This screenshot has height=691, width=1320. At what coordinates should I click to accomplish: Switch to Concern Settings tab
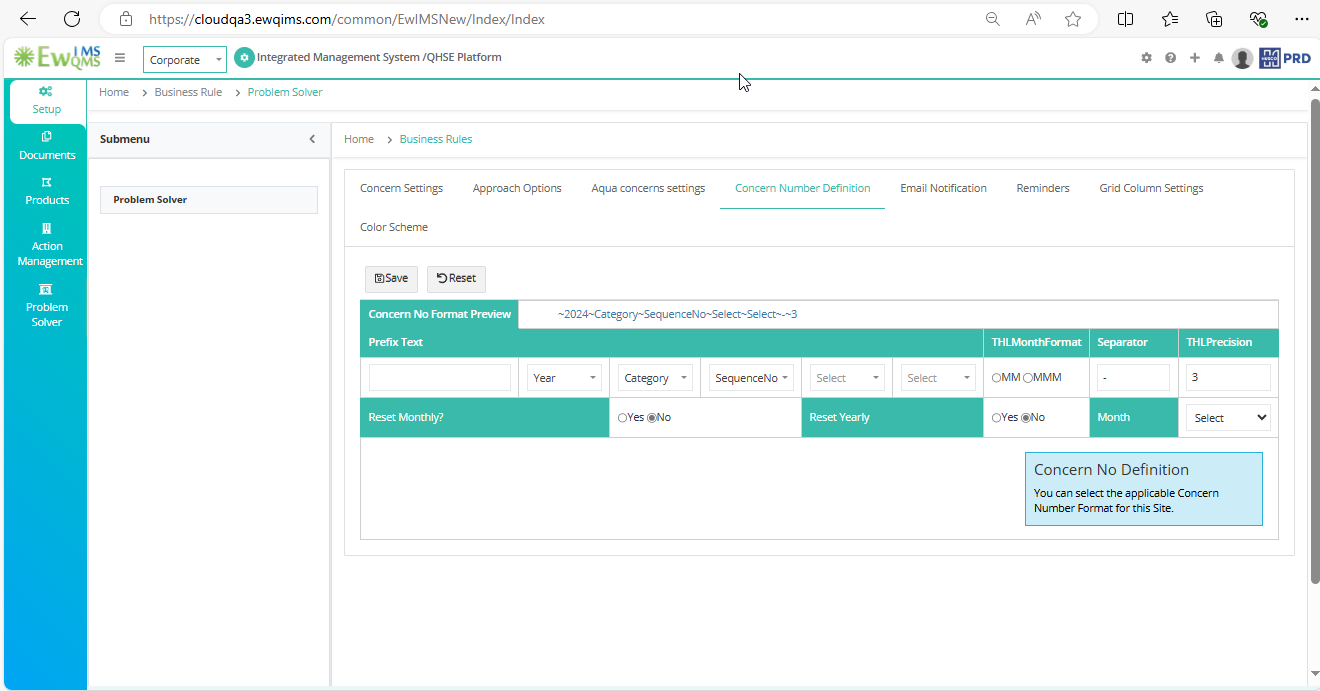coord(401,188)
